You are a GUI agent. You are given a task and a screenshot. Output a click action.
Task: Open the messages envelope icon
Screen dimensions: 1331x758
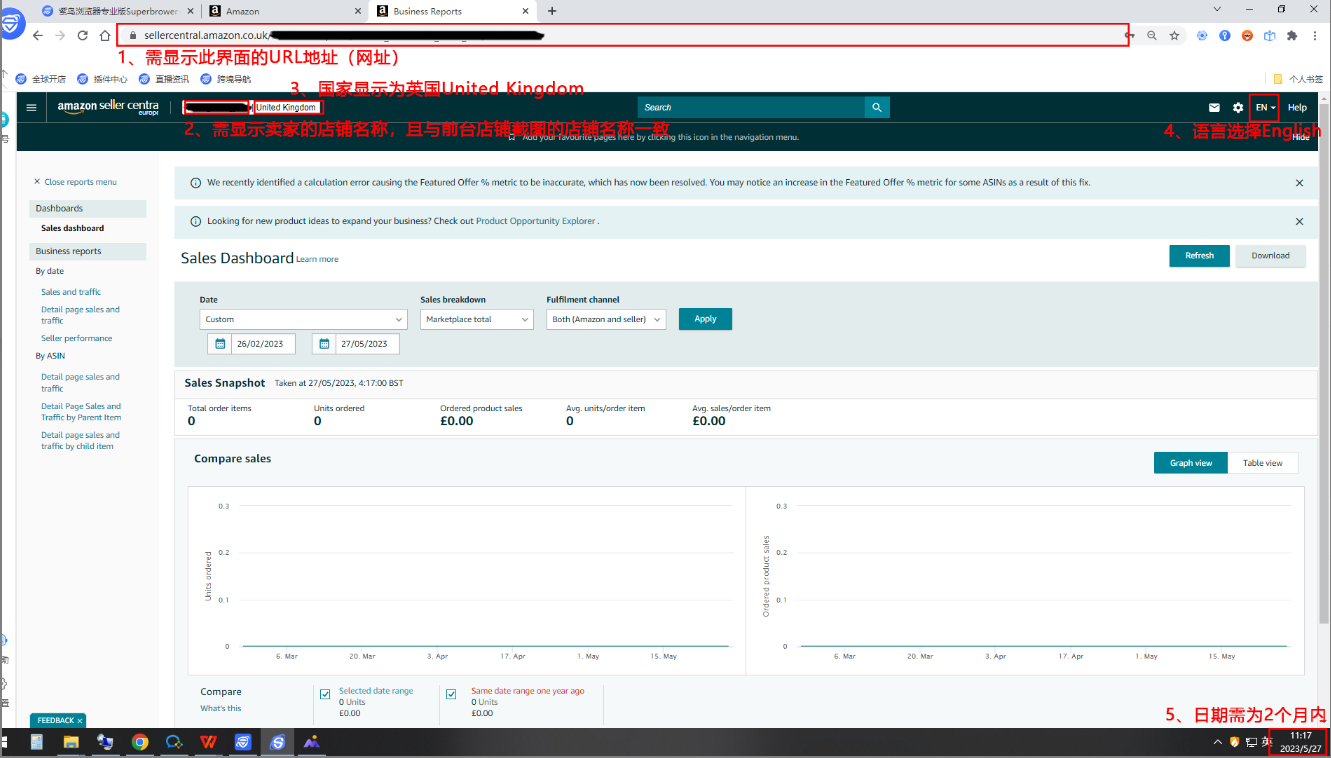[1214, 107]
